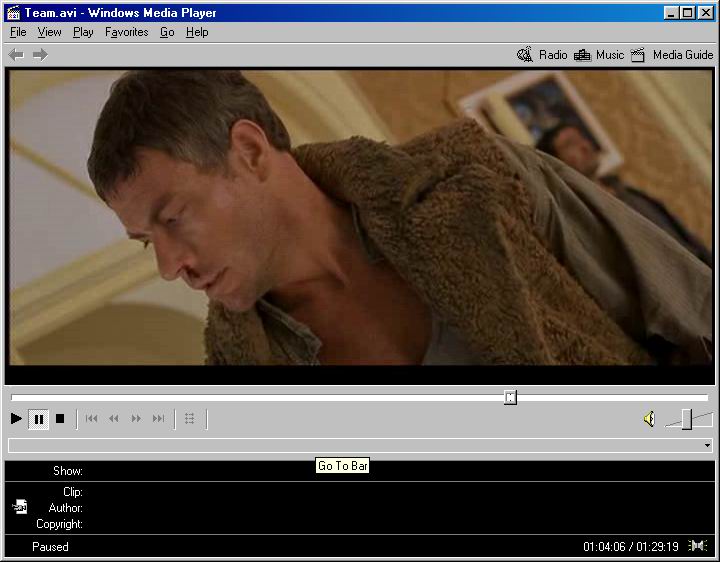Click the seek bar position thumb
The height and width of the screenshot is (562, 720).
pyautogui.click(x=510, y=397)
